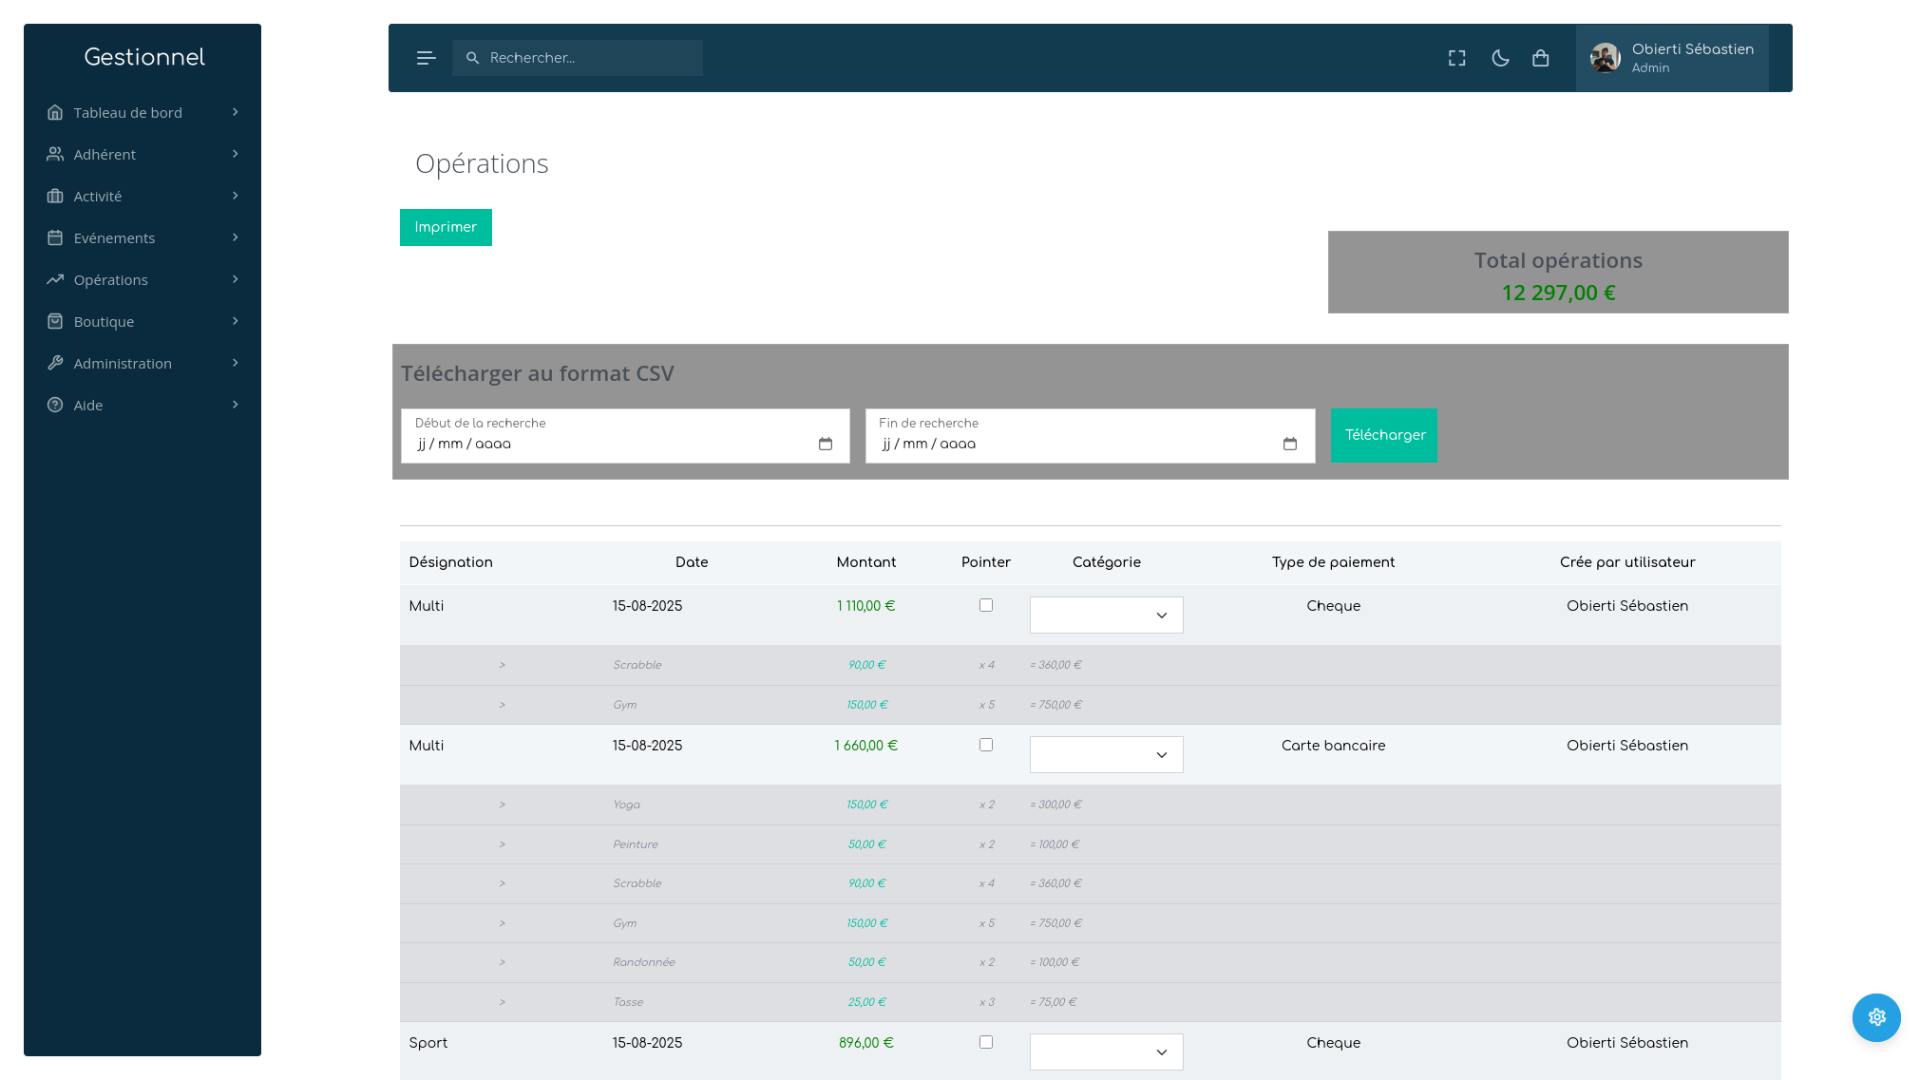1920x1080 pixels.
Task: Toggle dark mode moon icon
Action: (1500, 58)
